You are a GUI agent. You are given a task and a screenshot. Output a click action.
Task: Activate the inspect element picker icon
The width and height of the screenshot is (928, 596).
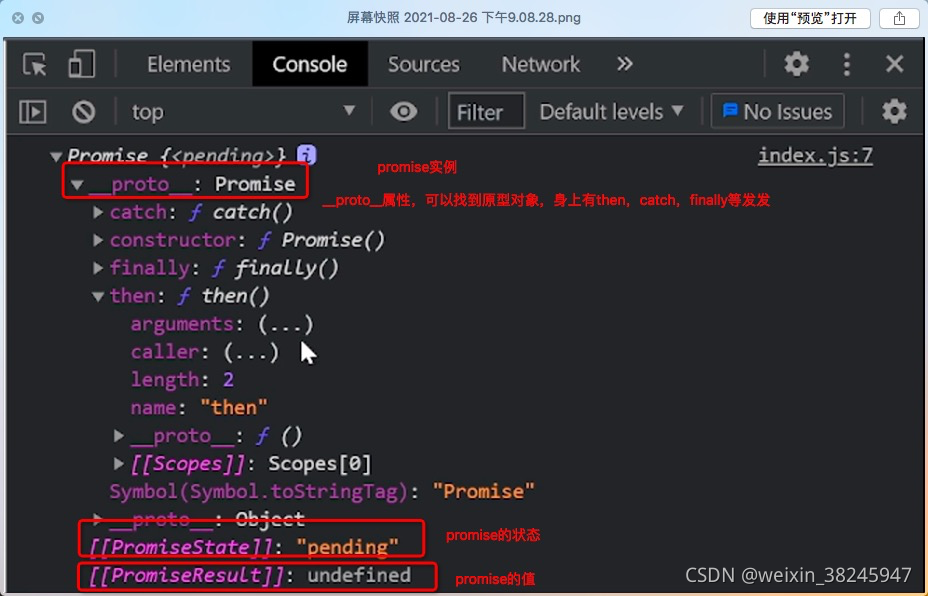(x=34, y=64)
